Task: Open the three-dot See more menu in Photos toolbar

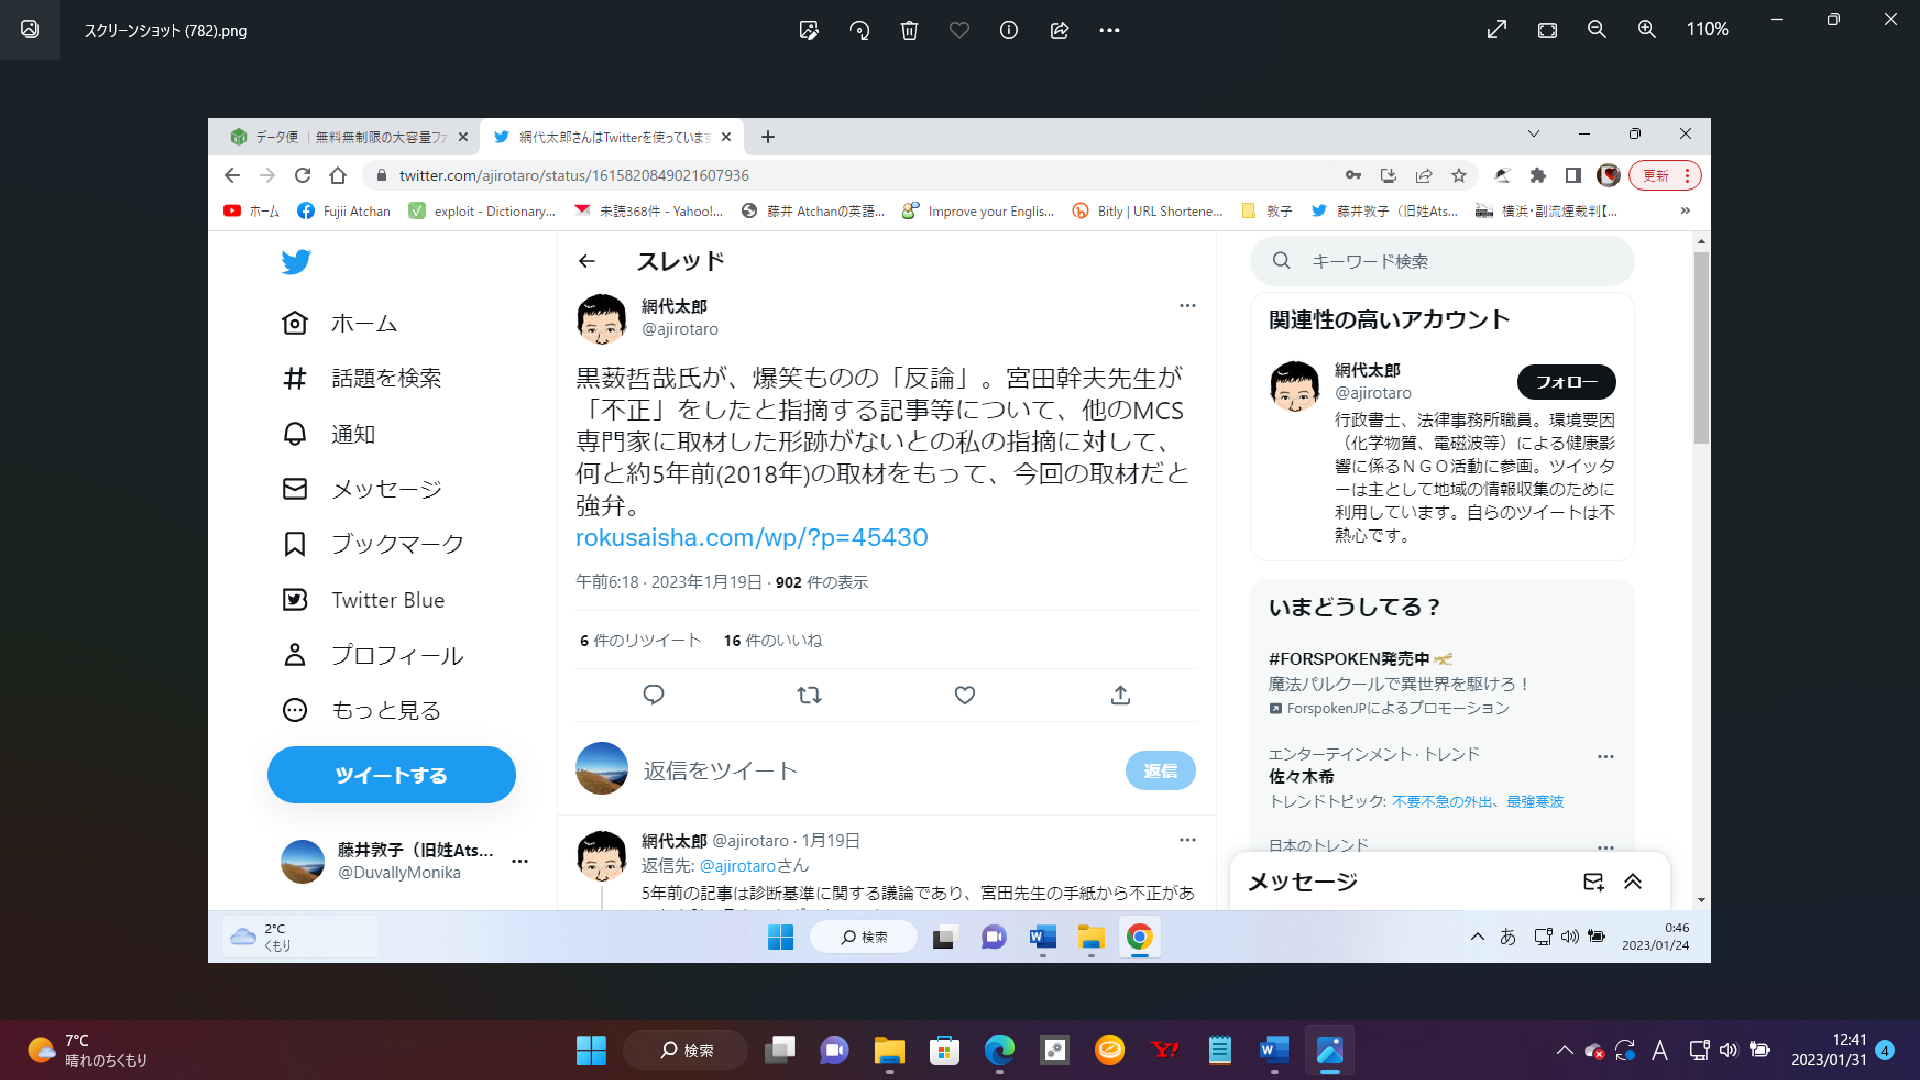Action: click(1109, 30)
